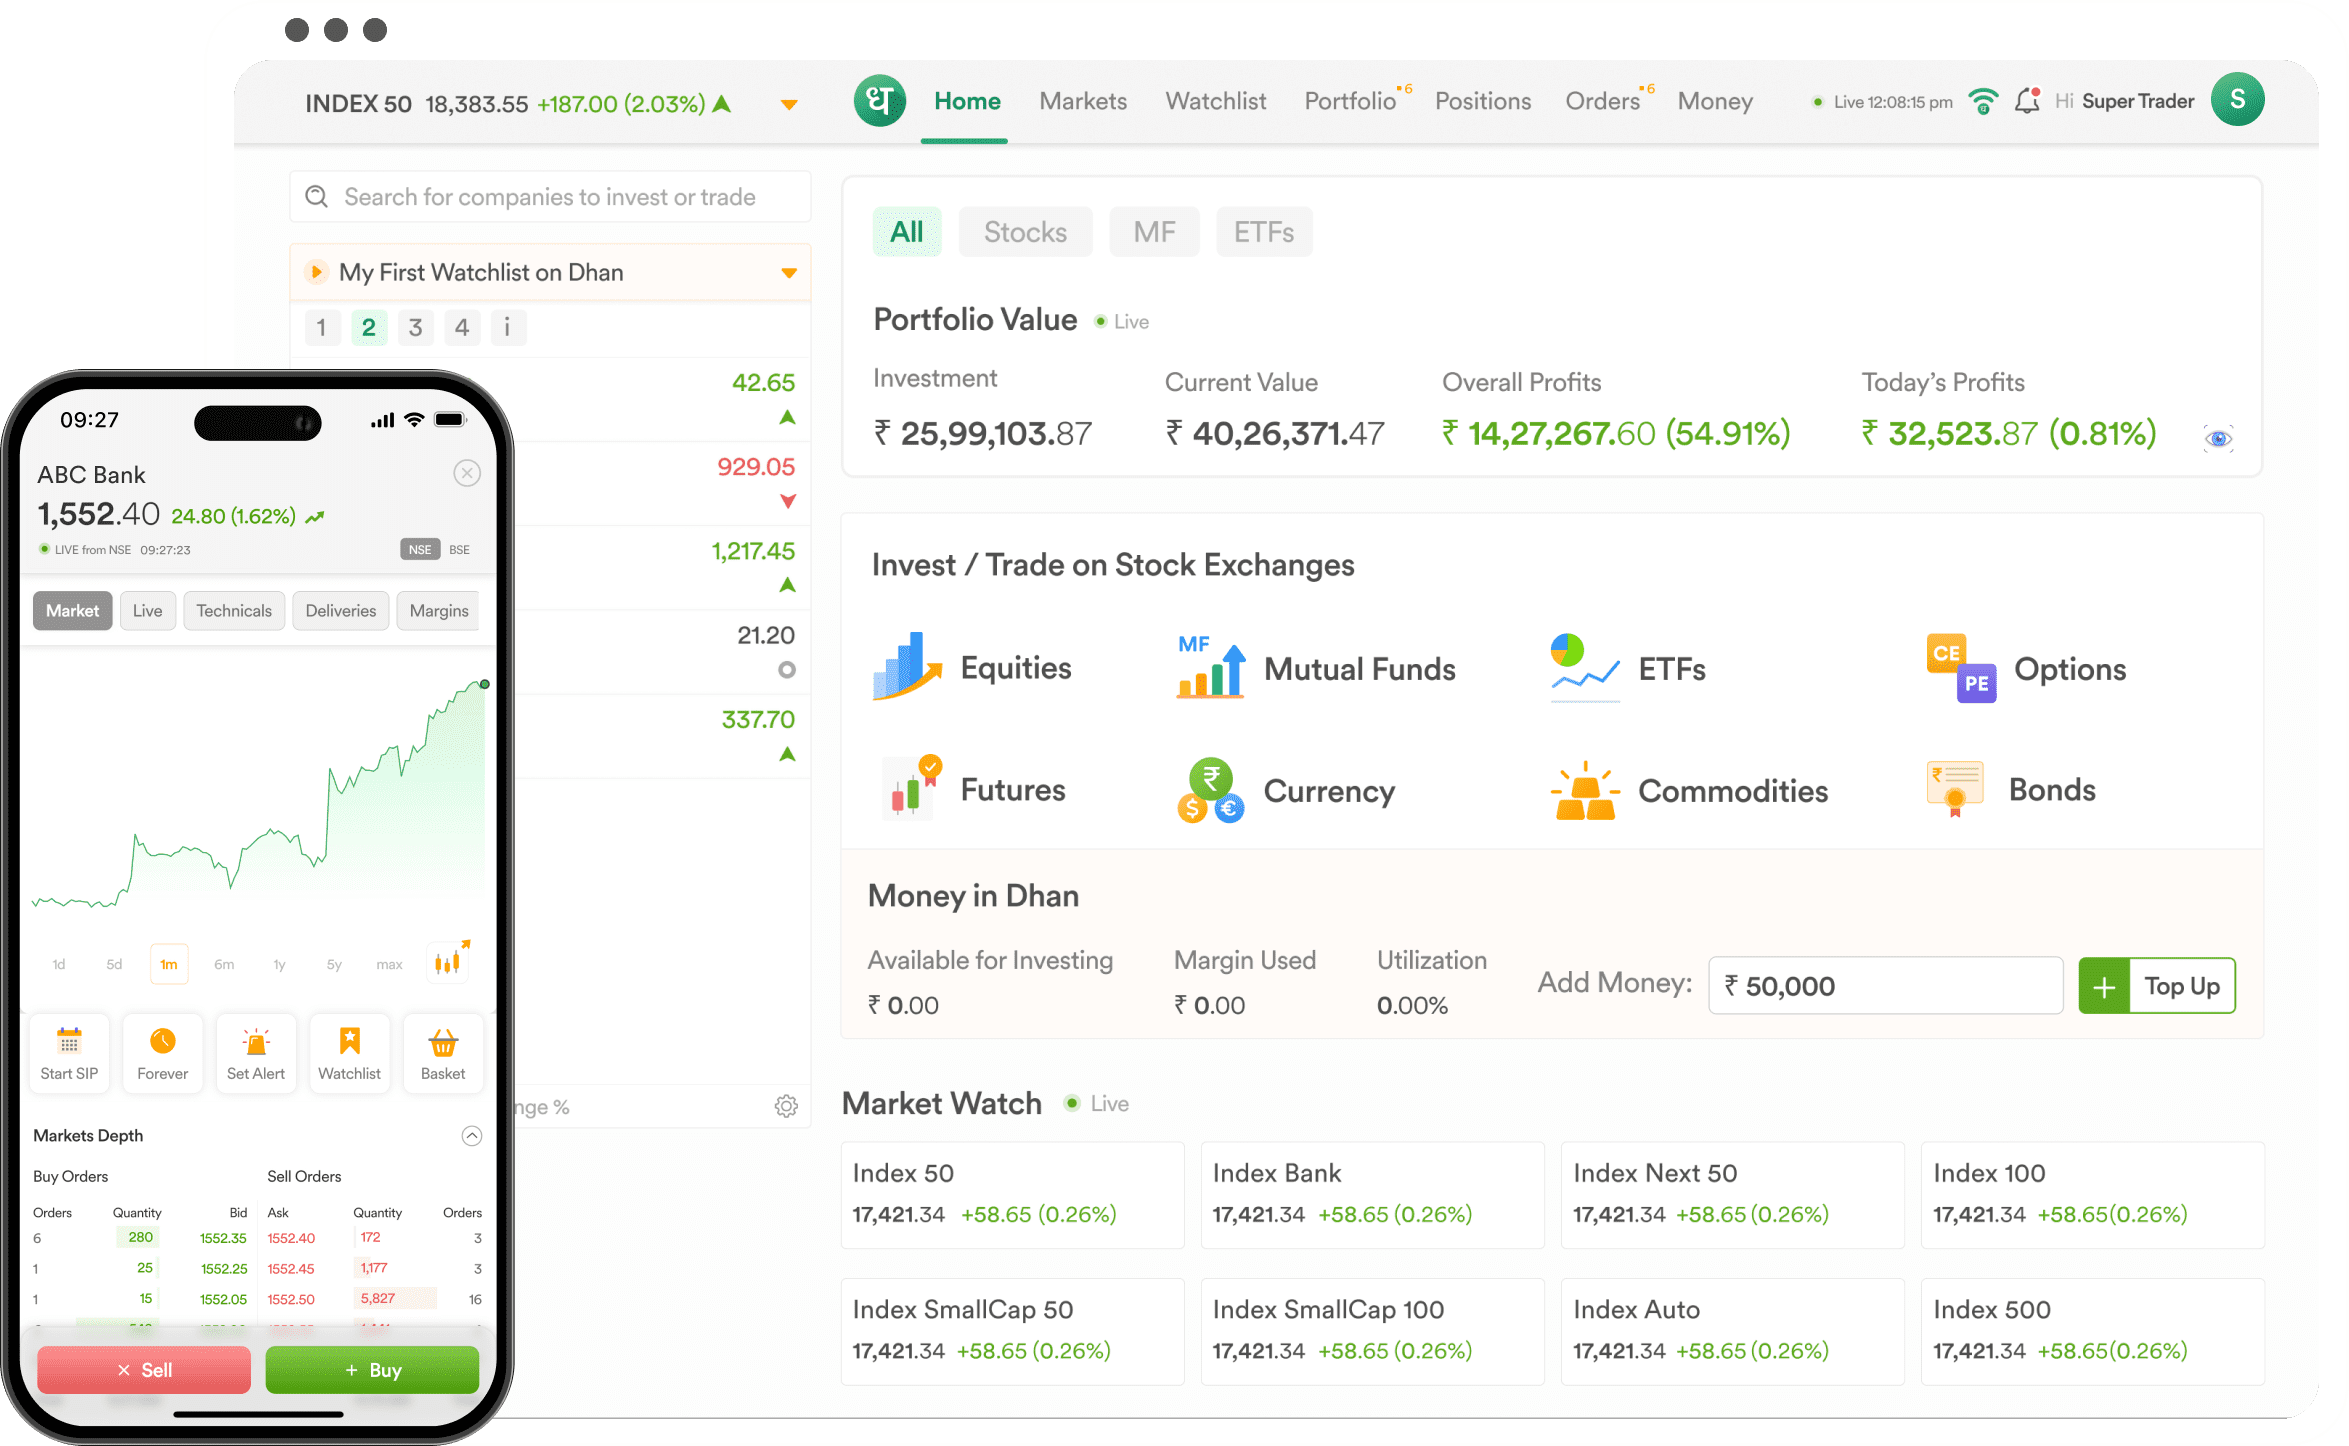Screen dimensions: 2349x1446
Task: Open the Markets tab
Action: click(1082, 101)
